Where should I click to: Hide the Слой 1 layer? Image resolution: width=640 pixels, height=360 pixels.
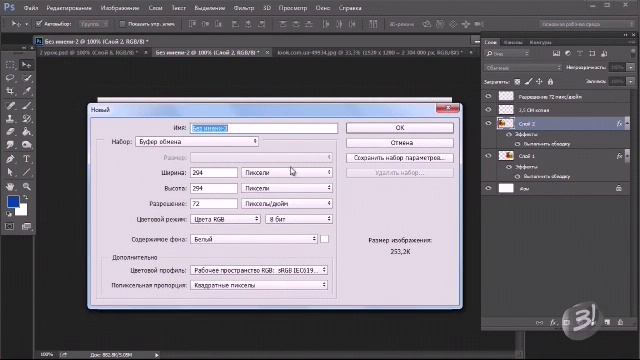click(x=489, y=156)
